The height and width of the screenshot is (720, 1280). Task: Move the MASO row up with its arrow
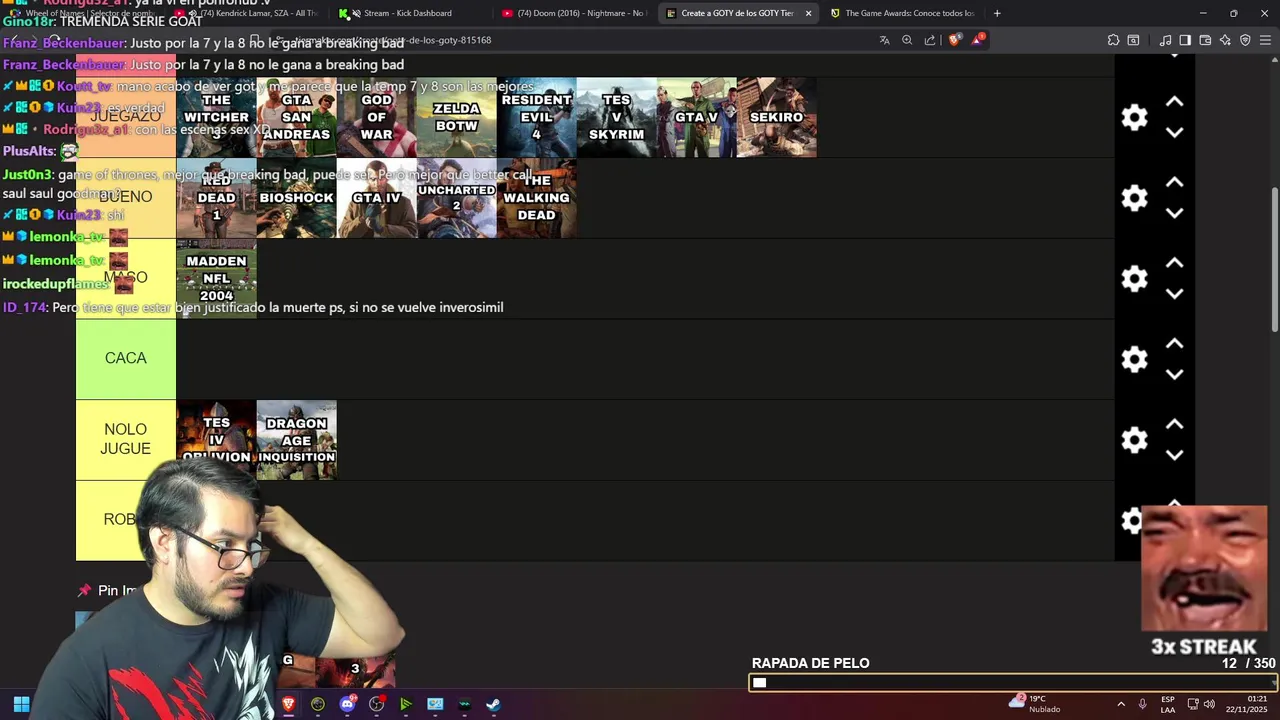(1175, 263)
